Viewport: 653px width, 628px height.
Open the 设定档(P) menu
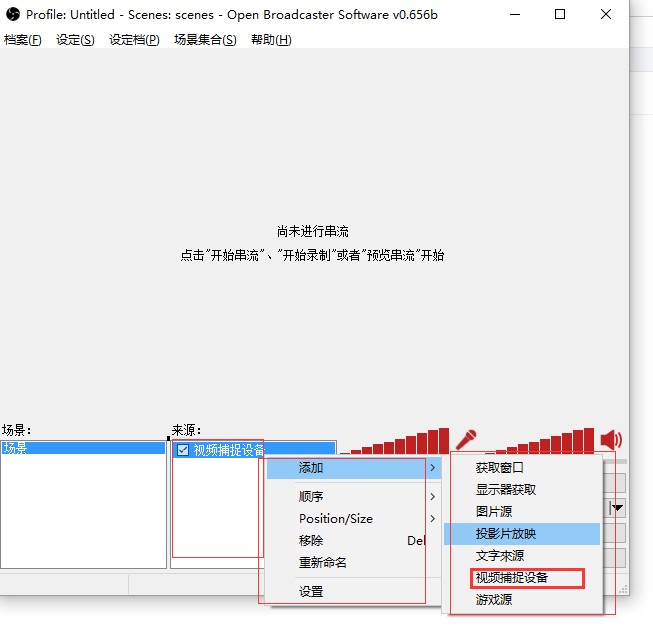(x=134, y=40)
